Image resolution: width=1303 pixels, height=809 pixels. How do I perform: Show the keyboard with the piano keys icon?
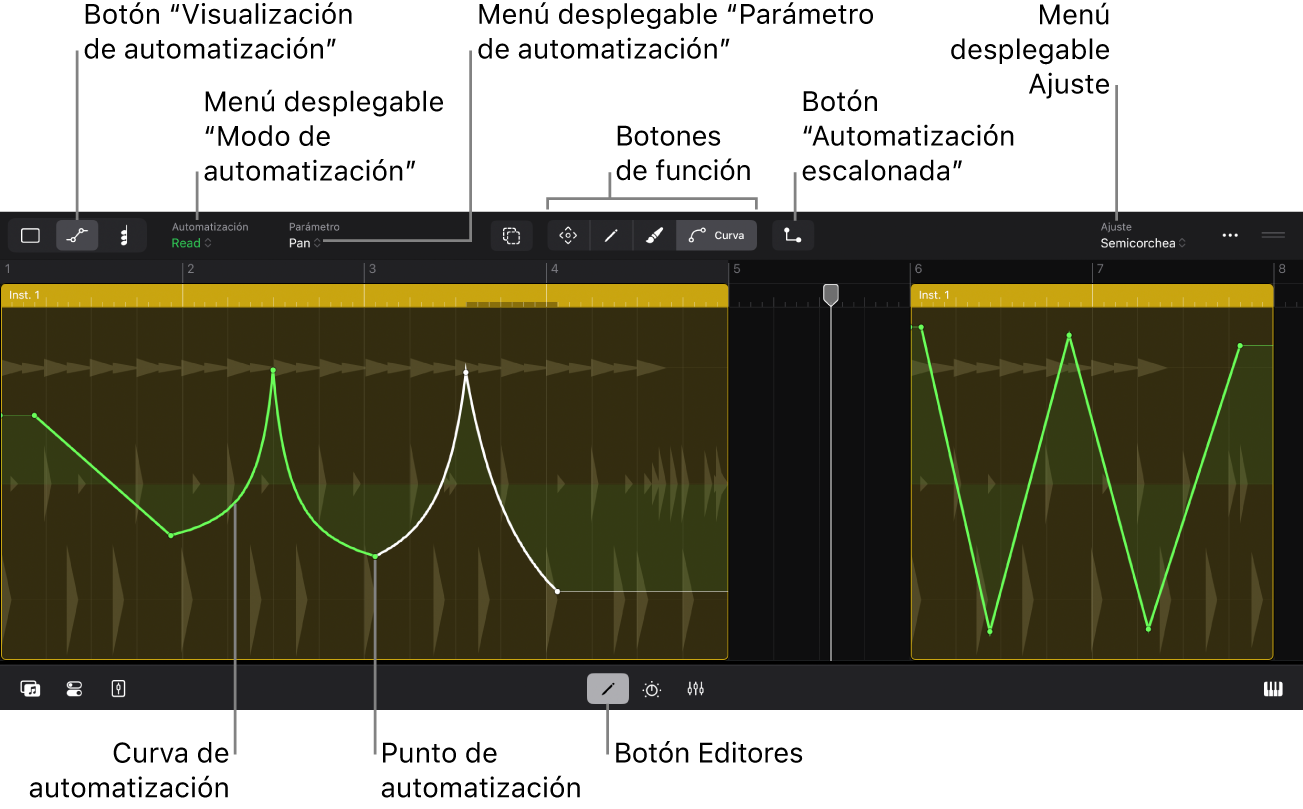(x=1273, y=689)
